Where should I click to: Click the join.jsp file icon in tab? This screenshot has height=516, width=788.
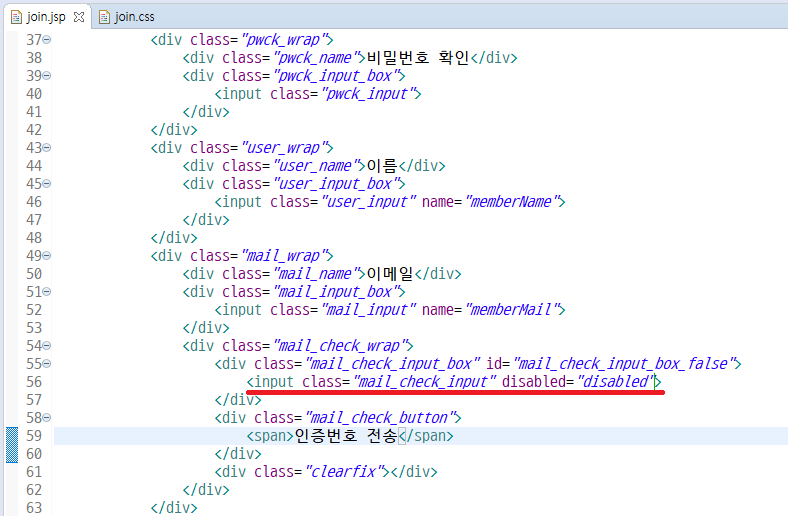(x=16, y=17)
